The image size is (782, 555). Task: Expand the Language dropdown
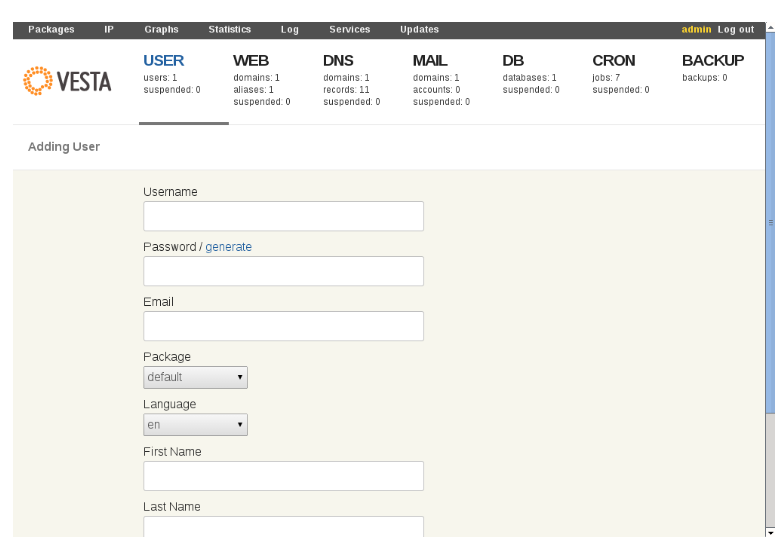tap(195, 425)
